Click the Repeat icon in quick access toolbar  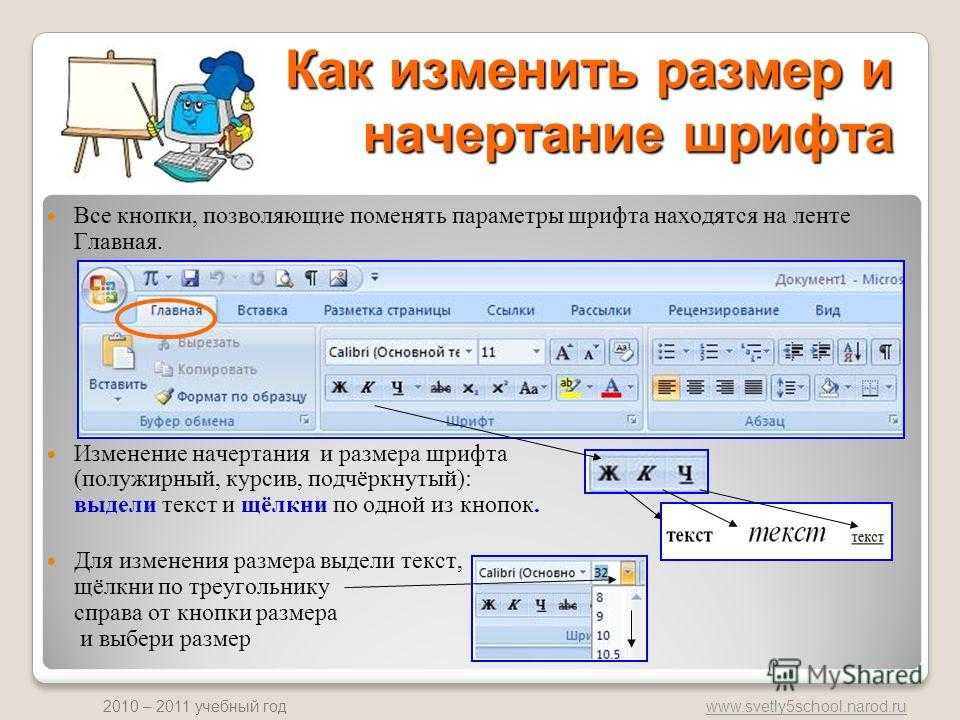[257, 279]
